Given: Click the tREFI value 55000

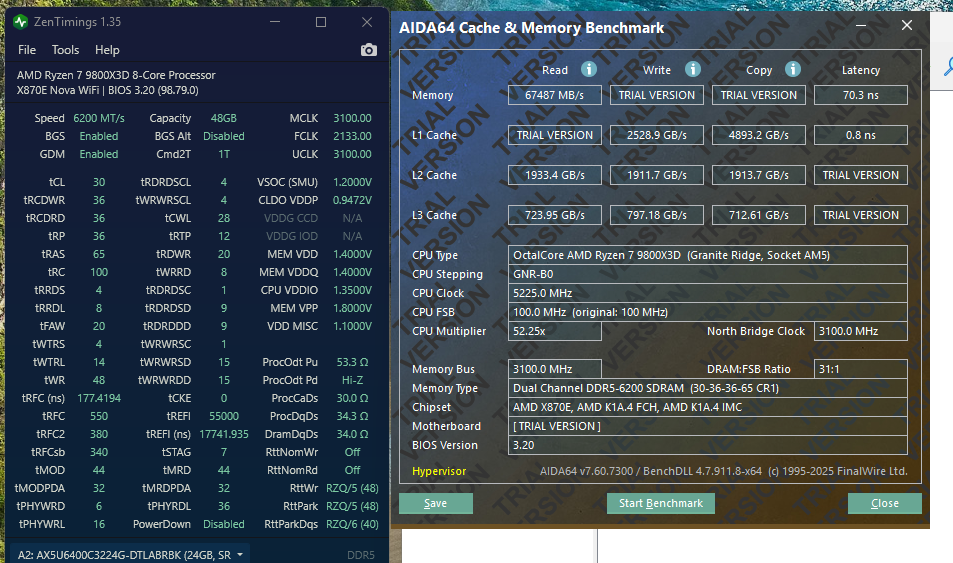Looking at the screenshot, I should pos(224,416).
